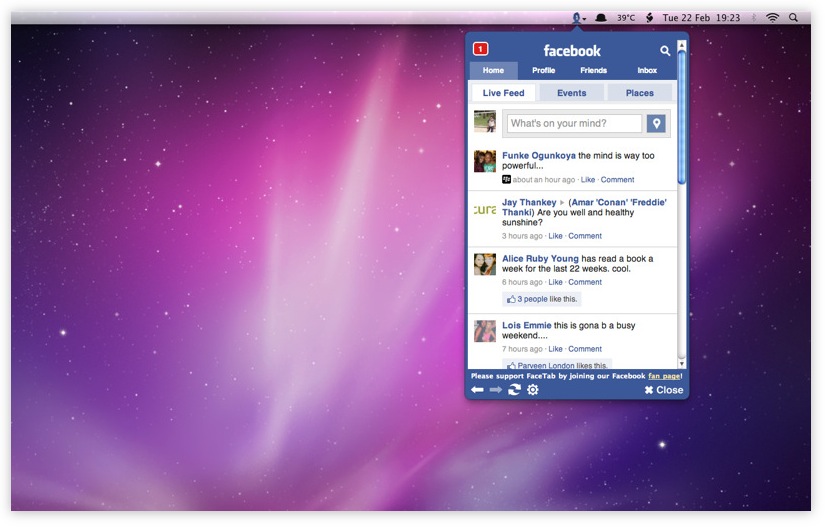Click the What's on your mind field

[575, 124]
